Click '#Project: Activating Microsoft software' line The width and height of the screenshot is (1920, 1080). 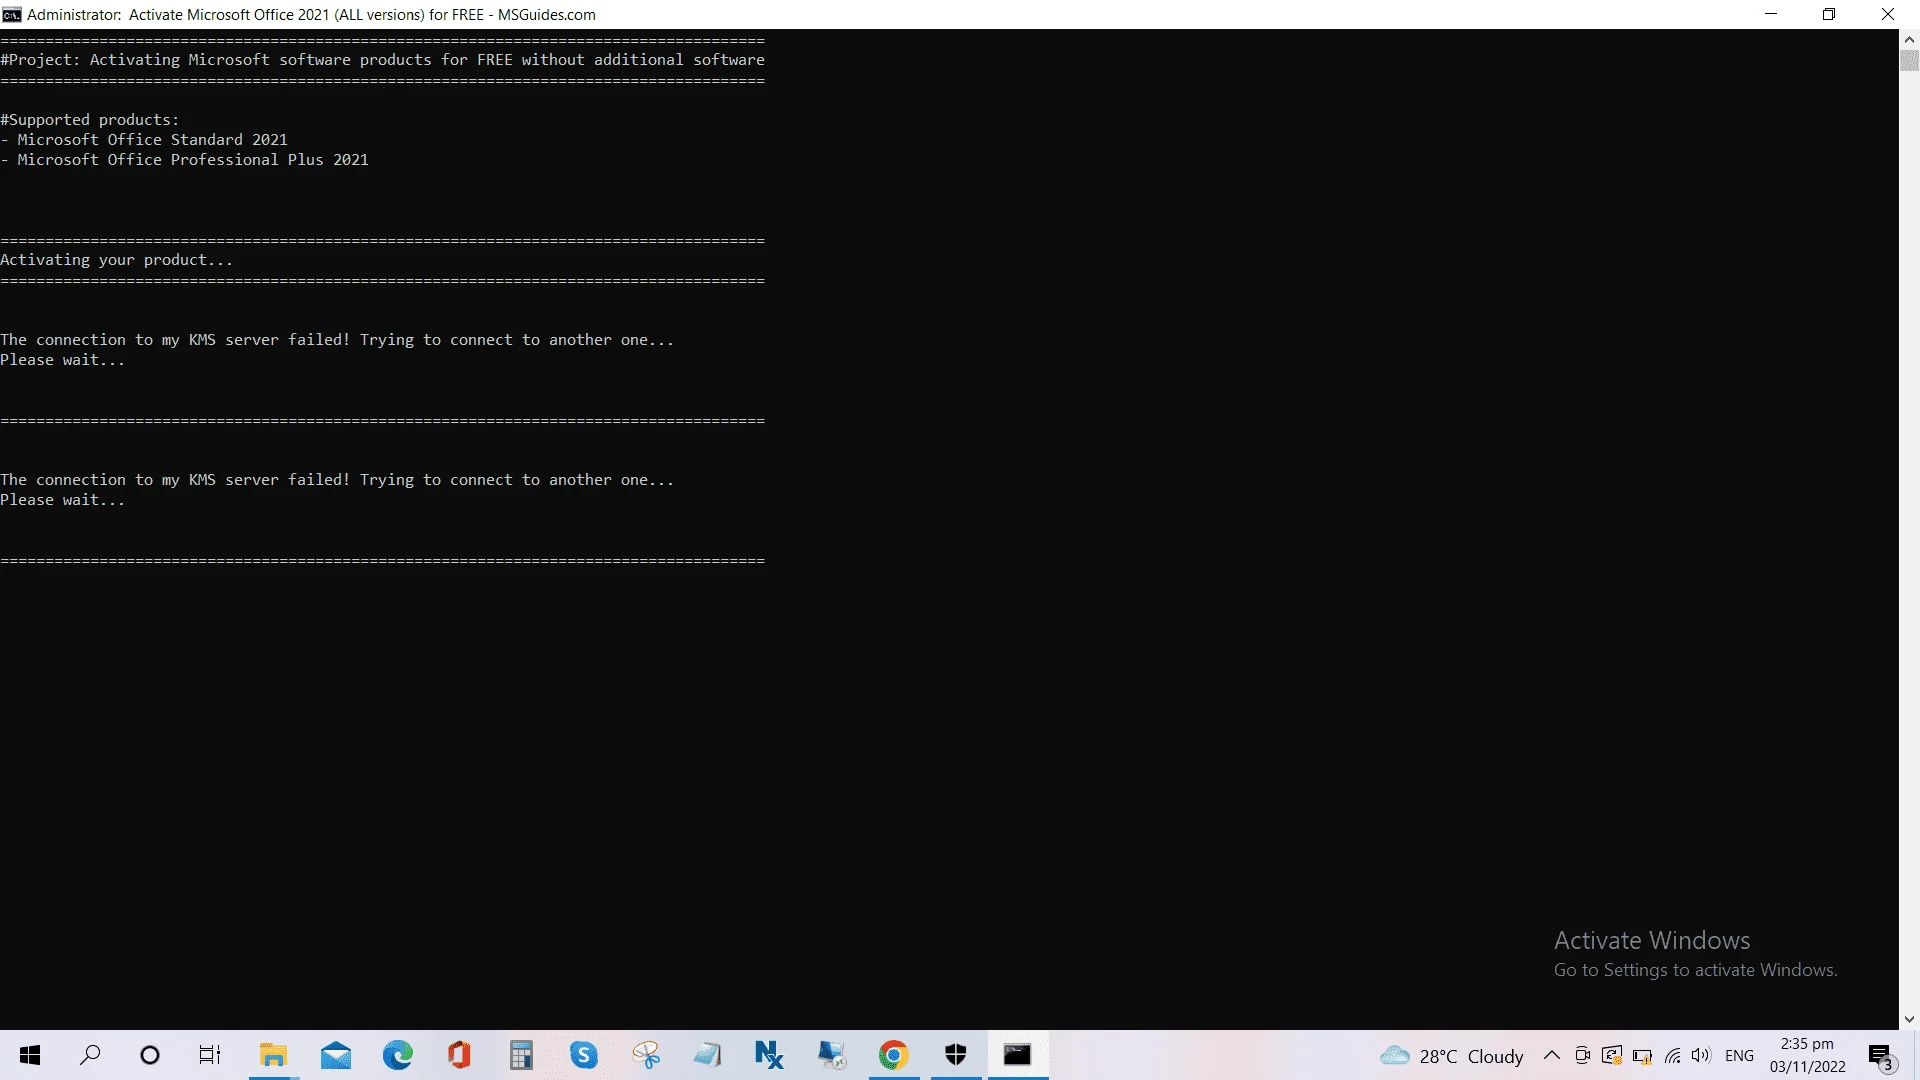pyautogui.click(x=382, y=60)
